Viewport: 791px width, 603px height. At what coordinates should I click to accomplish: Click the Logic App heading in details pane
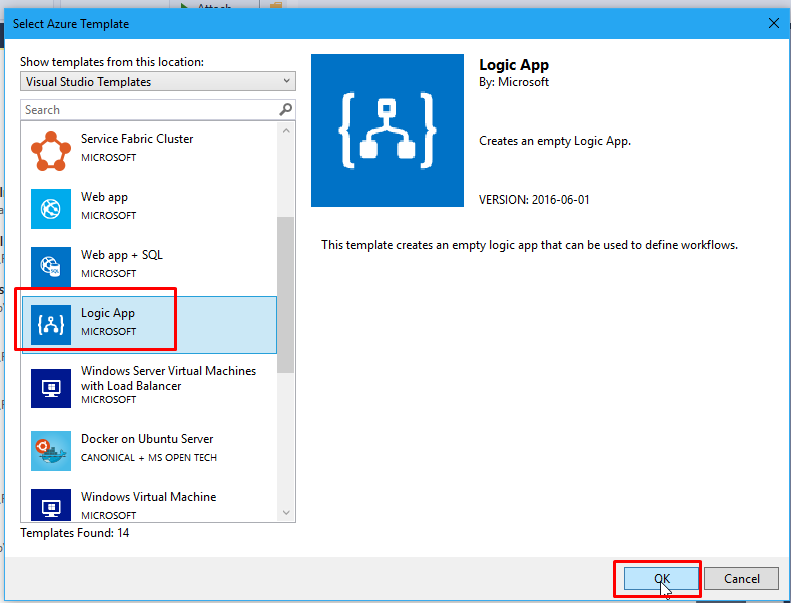point(514,65)
